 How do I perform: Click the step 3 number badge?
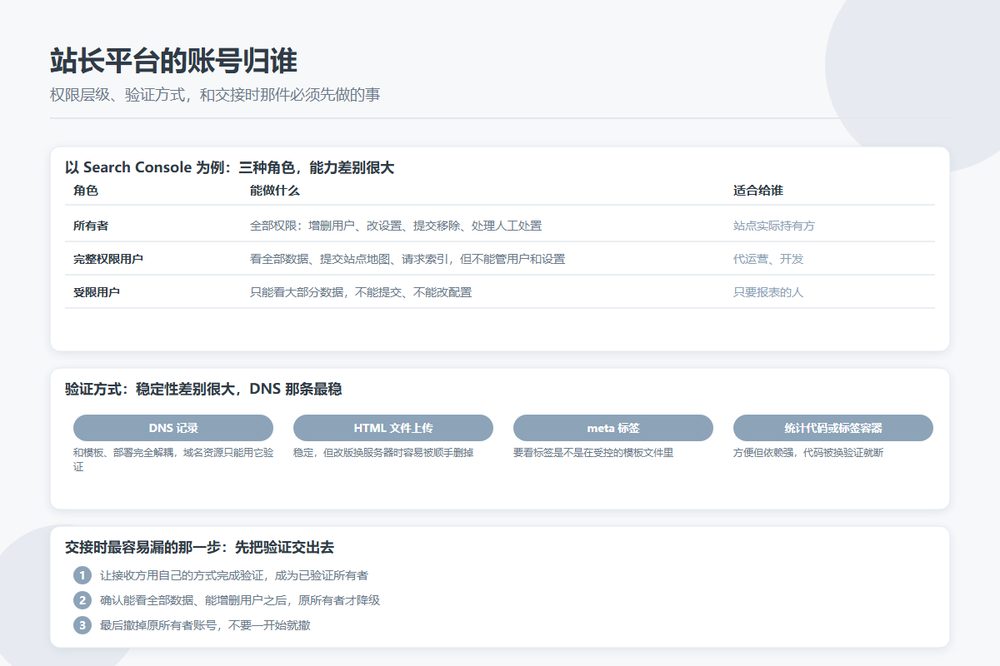[x=82, y=625]
